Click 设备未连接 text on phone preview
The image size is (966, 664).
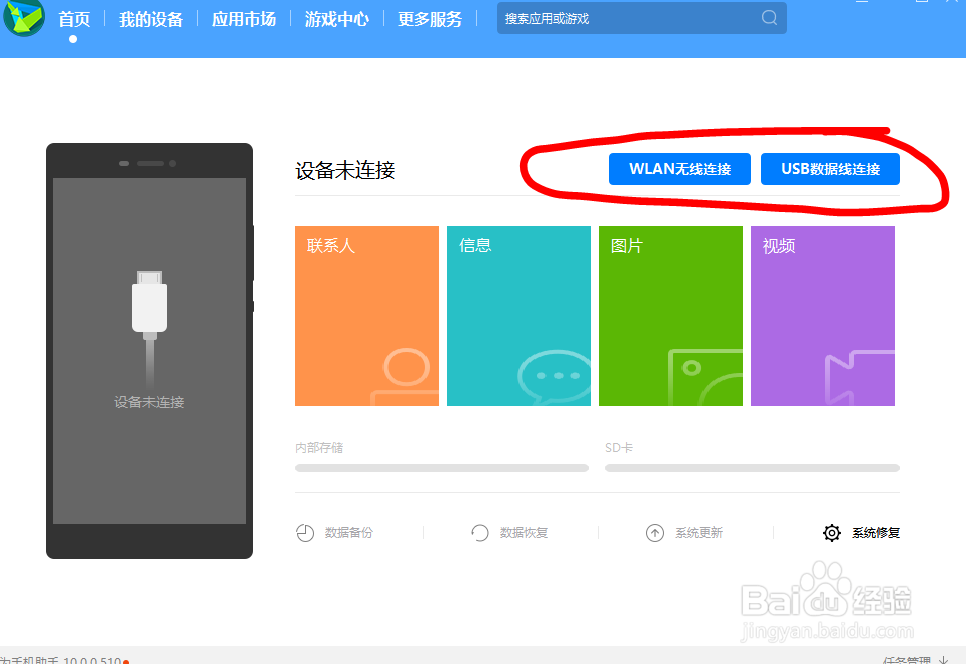[149, 402]
